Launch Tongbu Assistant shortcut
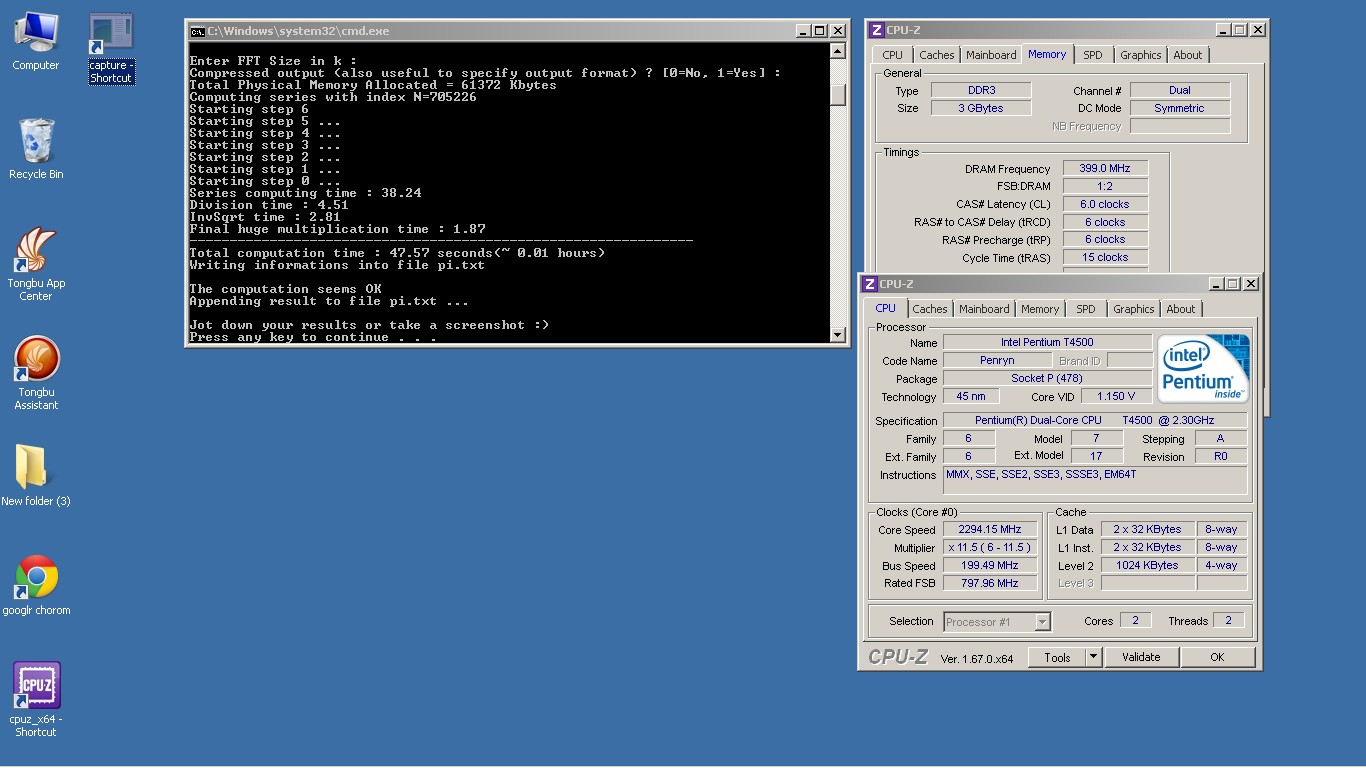Screen dimensions: 1366x768 point(36,372)
